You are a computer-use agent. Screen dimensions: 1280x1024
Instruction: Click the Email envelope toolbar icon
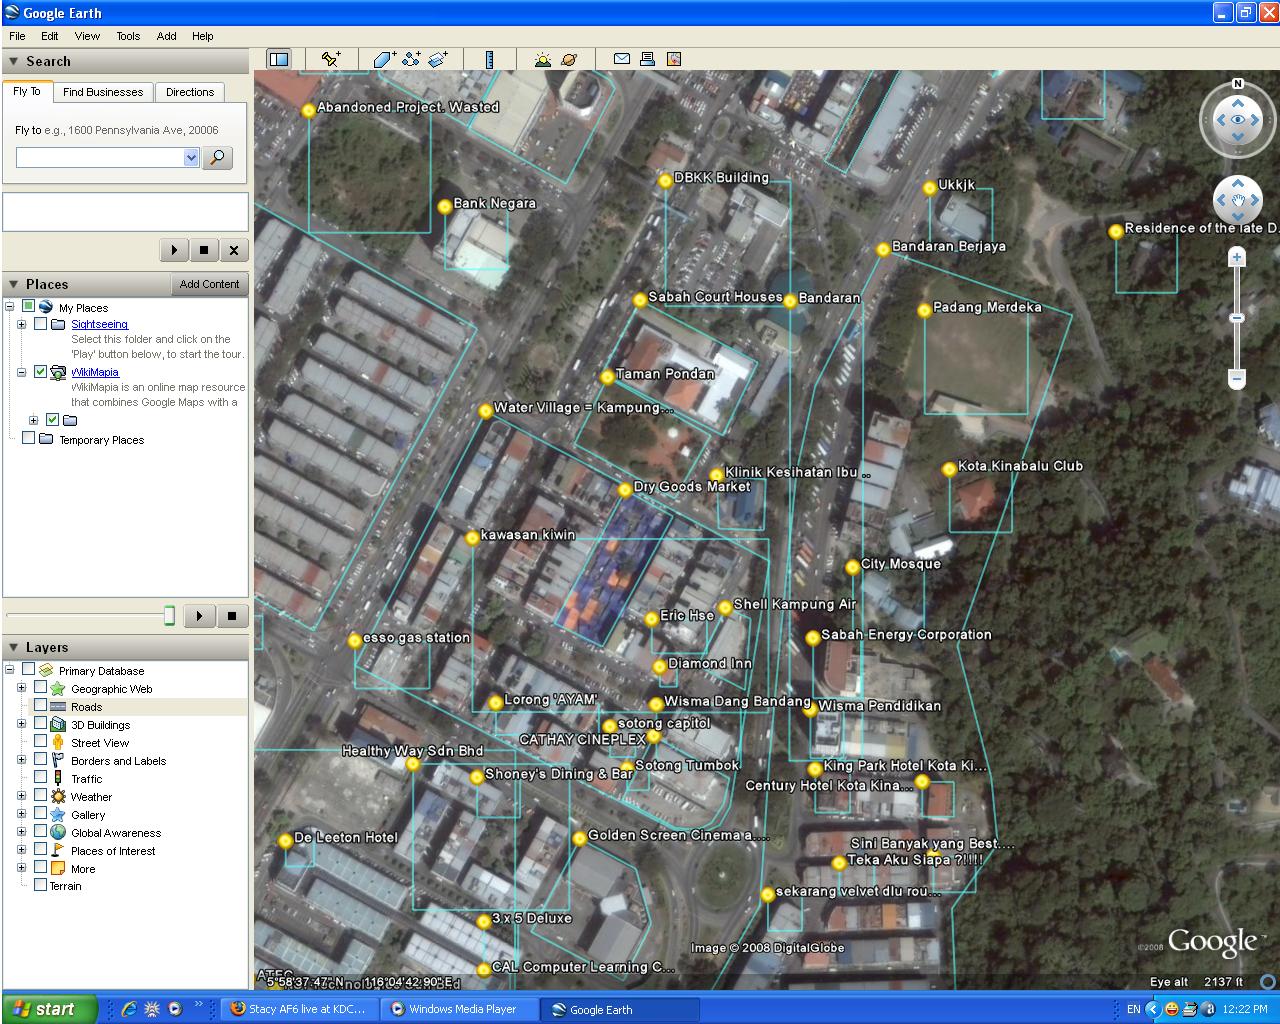point(621,59)
